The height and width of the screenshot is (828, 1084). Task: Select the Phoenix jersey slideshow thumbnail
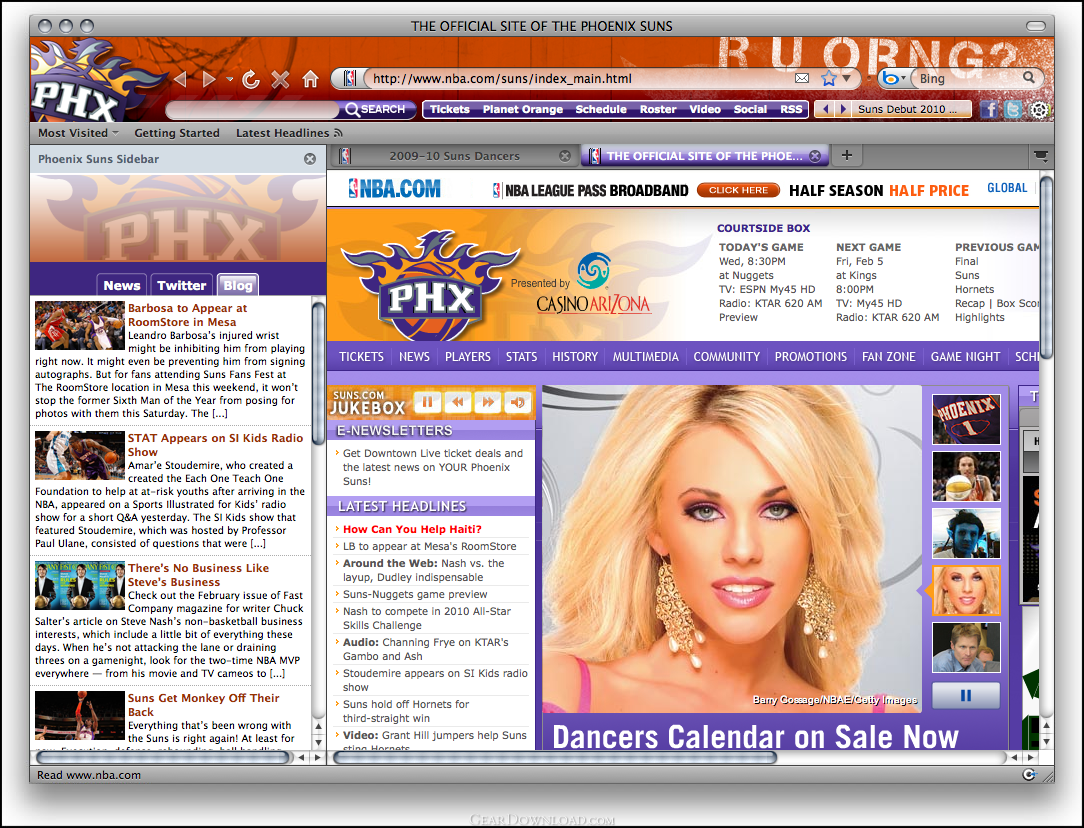(966, 419)
